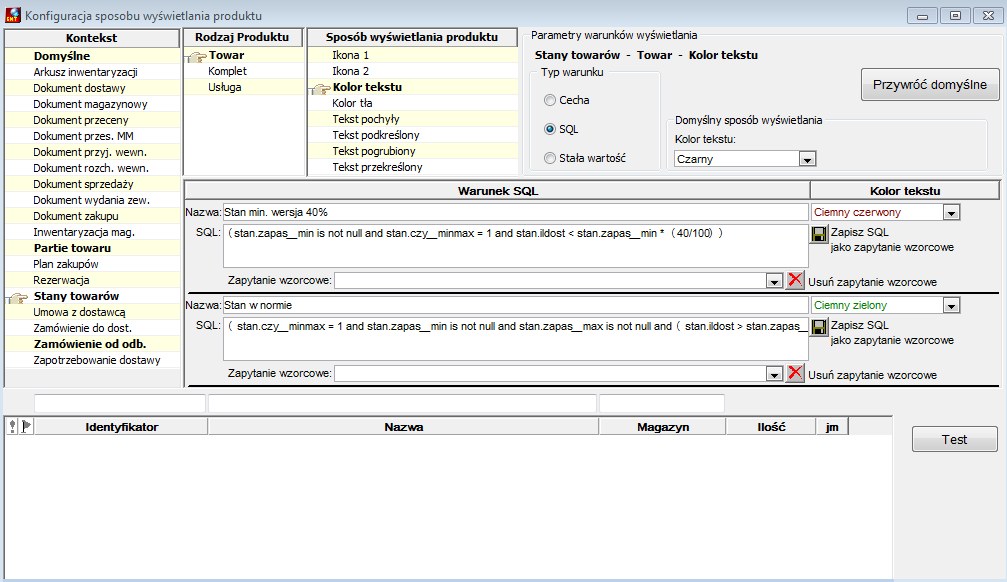Choose Dokument sprzedaży in Kontekst list
Image resolution: width=1007 pixels, height=582 pixels.
(83, 184)
